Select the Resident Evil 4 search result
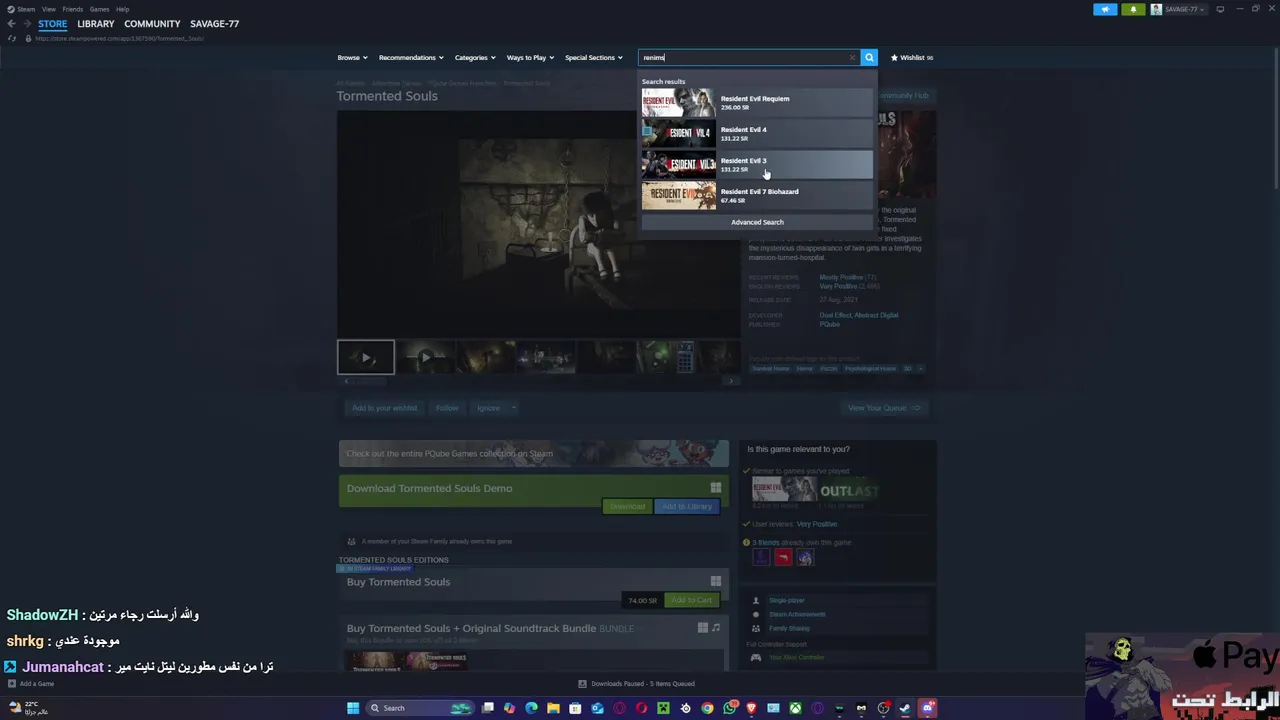 pos(757,133)
